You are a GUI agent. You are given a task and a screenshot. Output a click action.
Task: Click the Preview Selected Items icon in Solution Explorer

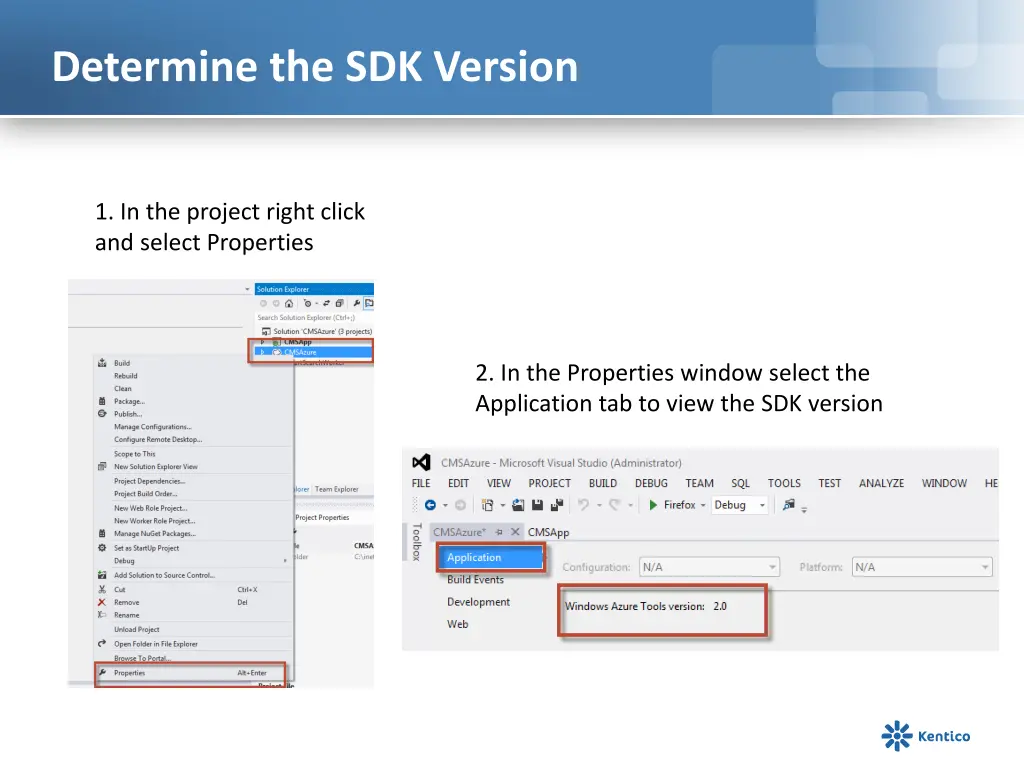(x=369, y=303)
